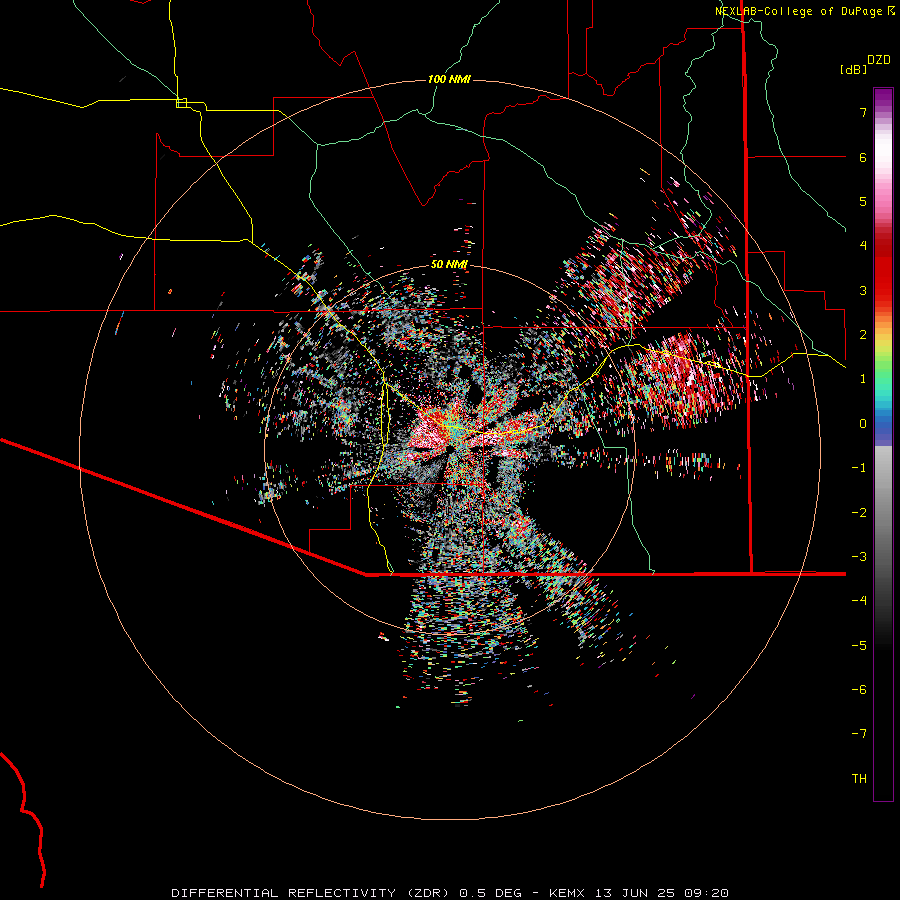Click the -4 value on the color scale
This screenshot has height=900, width=900.
(859, 600)
